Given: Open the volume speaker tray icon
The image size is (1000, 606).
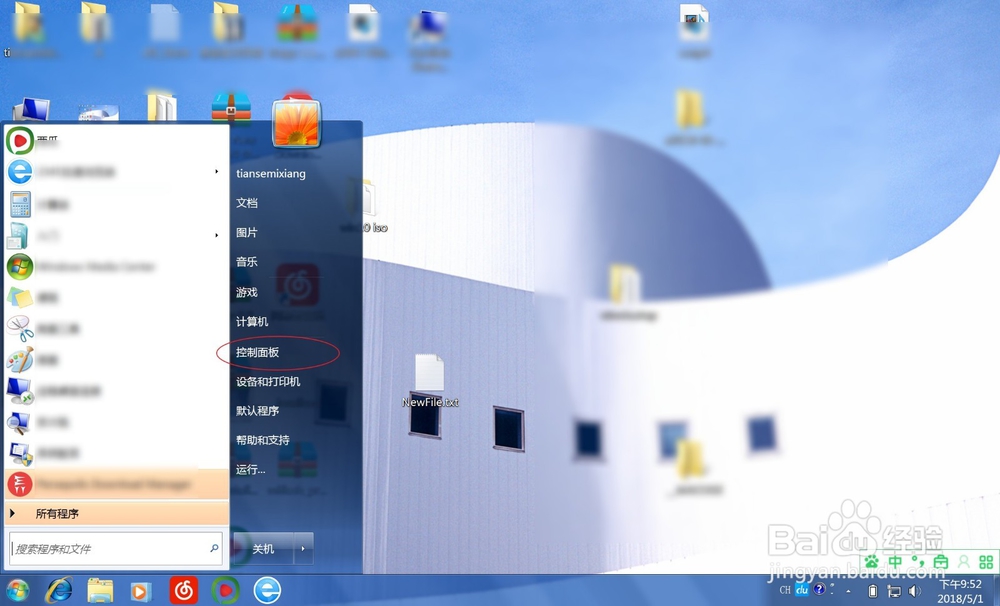Looking at the screenshot, I should point(915,591).
